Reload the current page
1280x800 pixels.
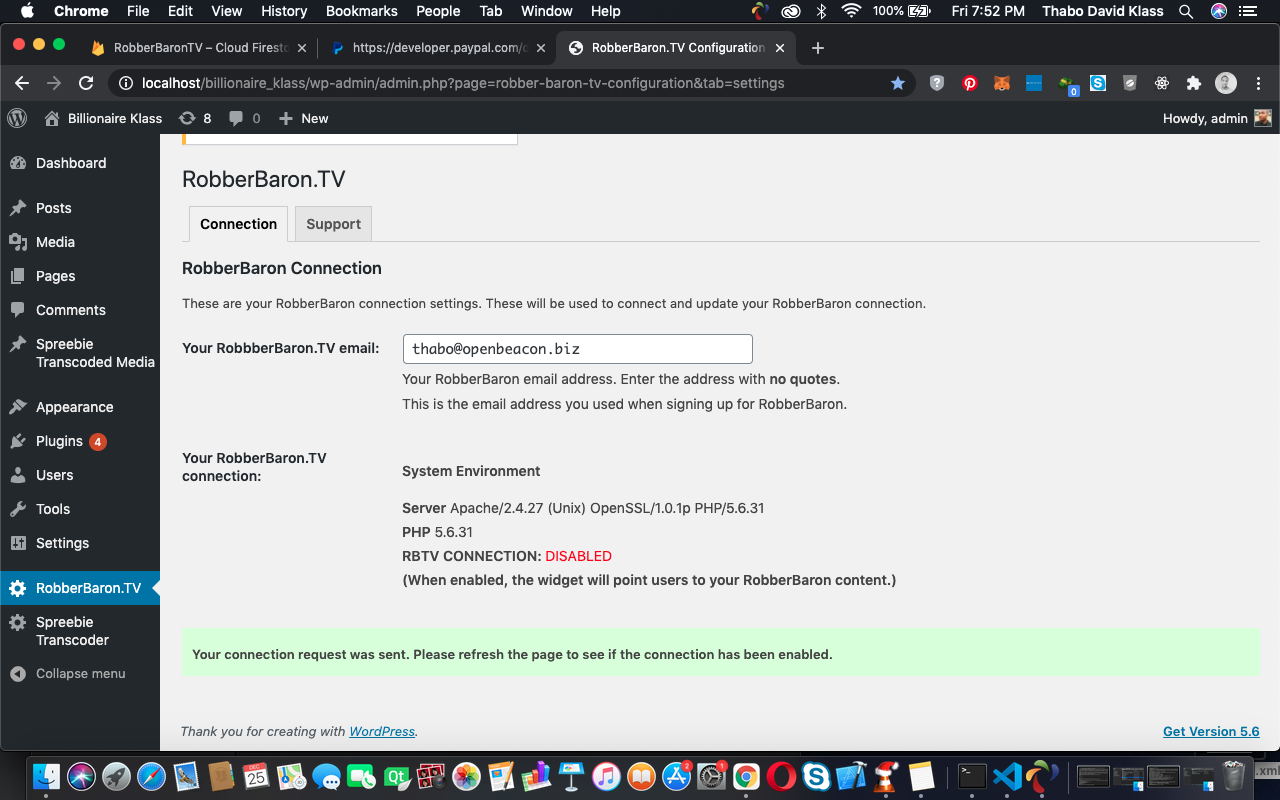point(86,83)
